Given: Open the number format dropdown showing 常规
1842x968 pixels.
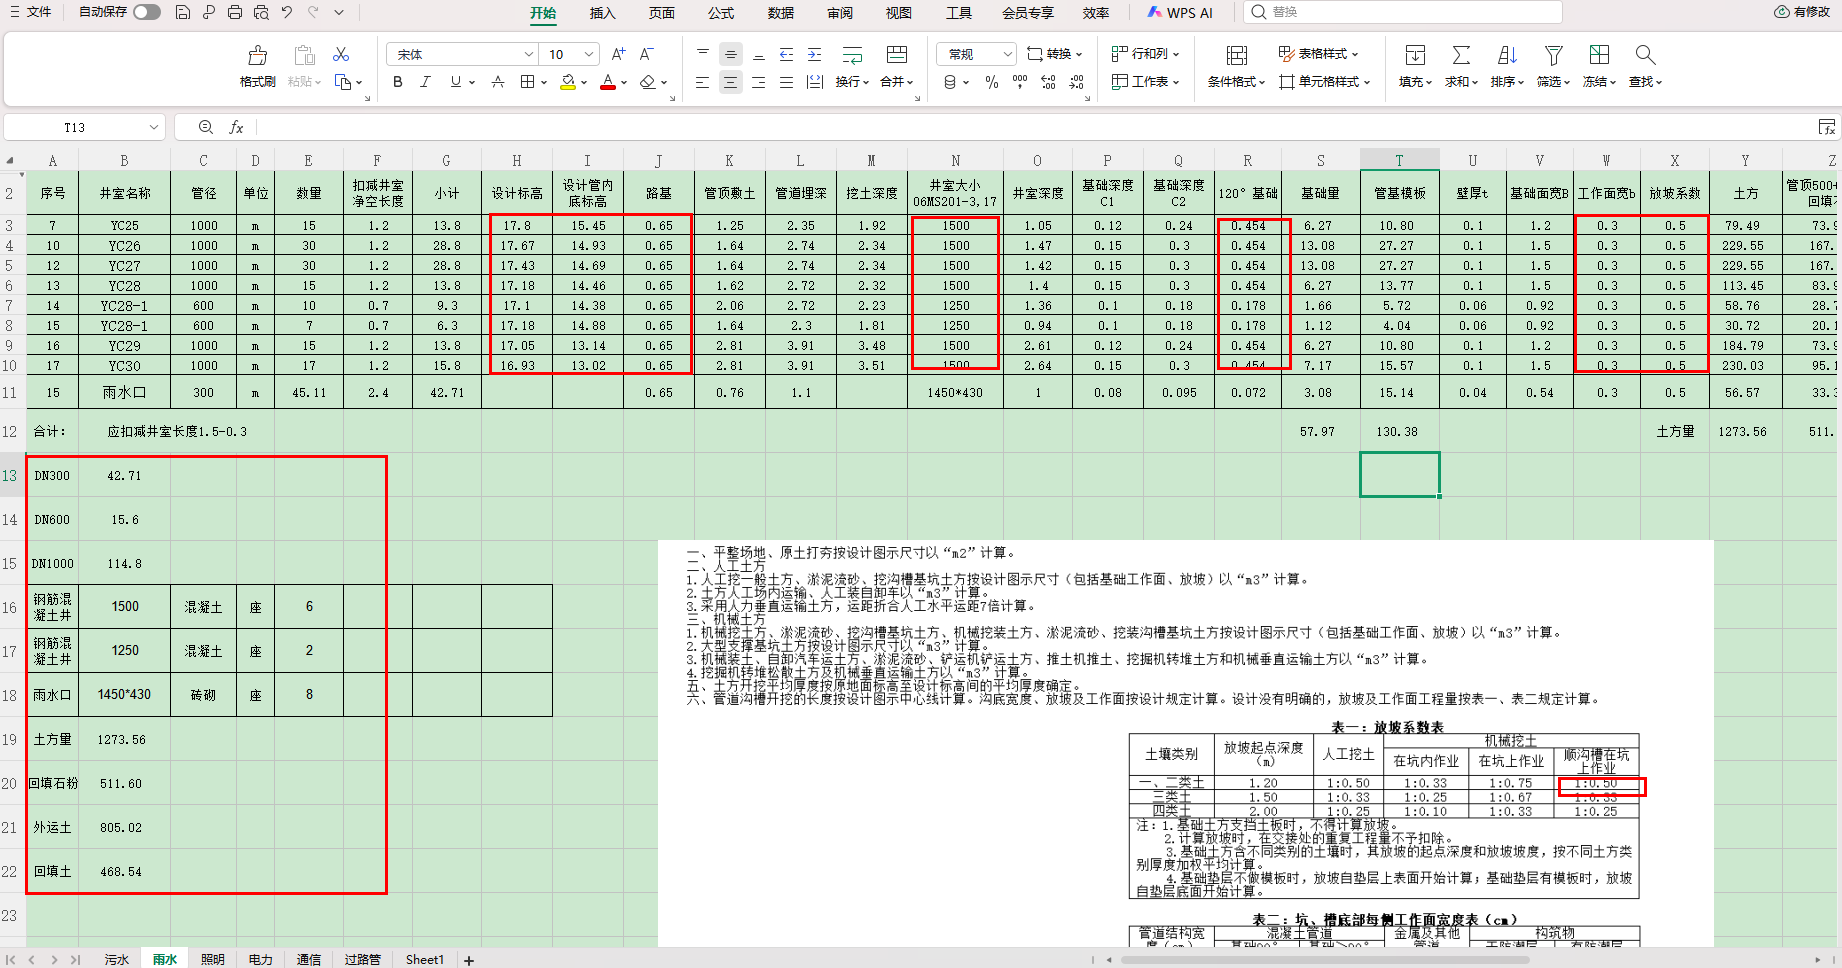Looking at the screenshot, I should (x=1007, y=54).
